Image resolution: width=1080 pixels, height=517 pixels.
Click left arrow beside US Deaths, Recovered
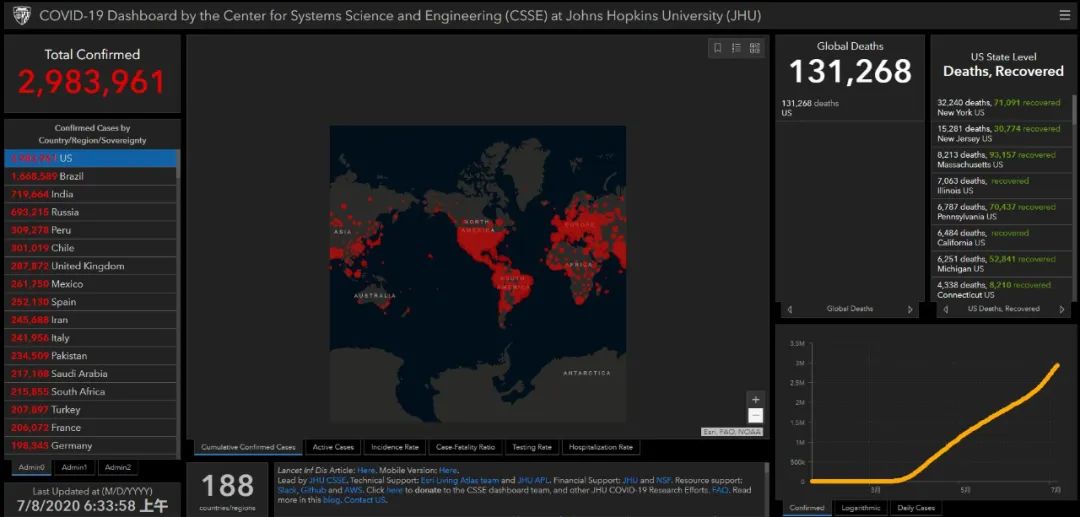click(945, 309)
